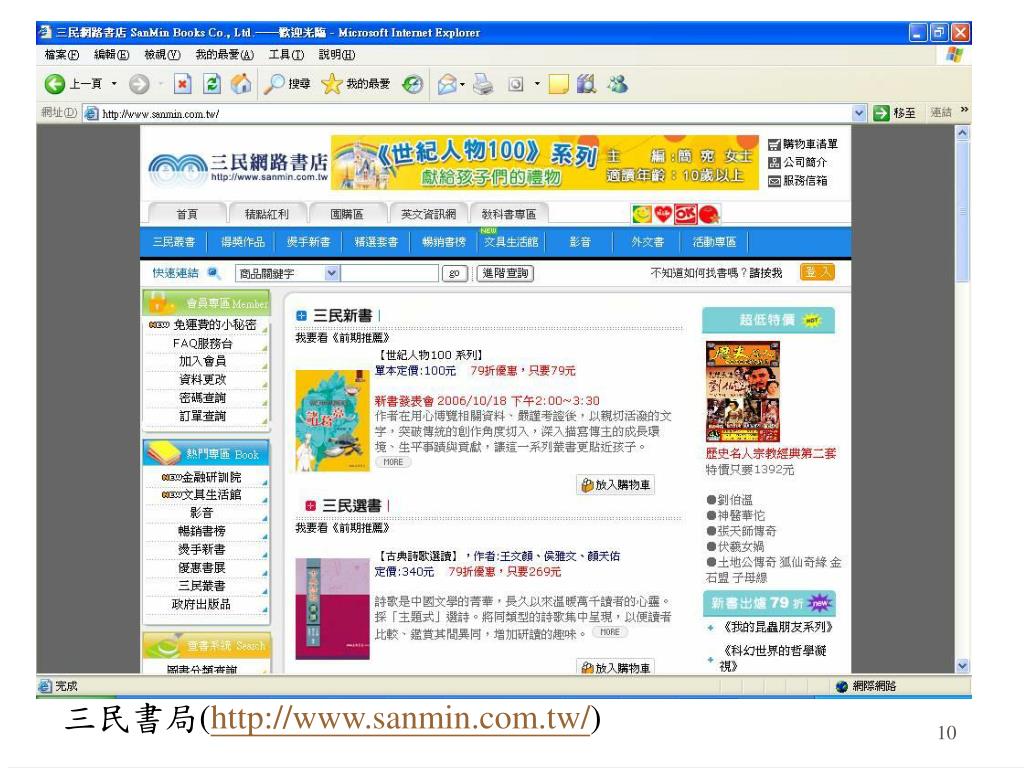Viewport: 1024px width, 768px height.
Task: Stop page loading with red X icon
Action: coord(183,84)
